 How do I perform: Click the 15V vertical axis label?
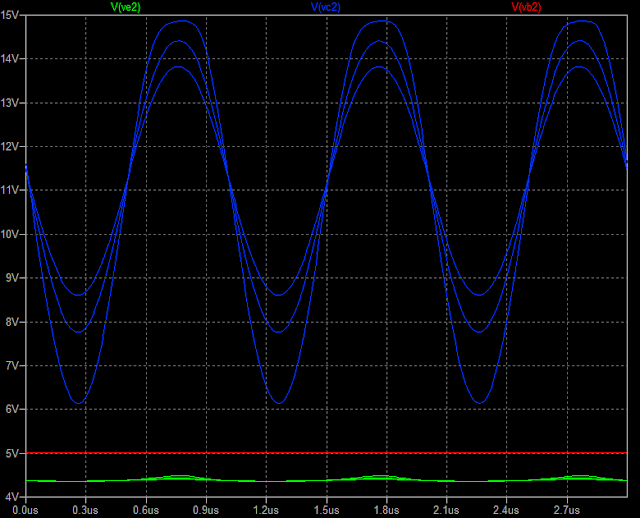tap(9, 15)
